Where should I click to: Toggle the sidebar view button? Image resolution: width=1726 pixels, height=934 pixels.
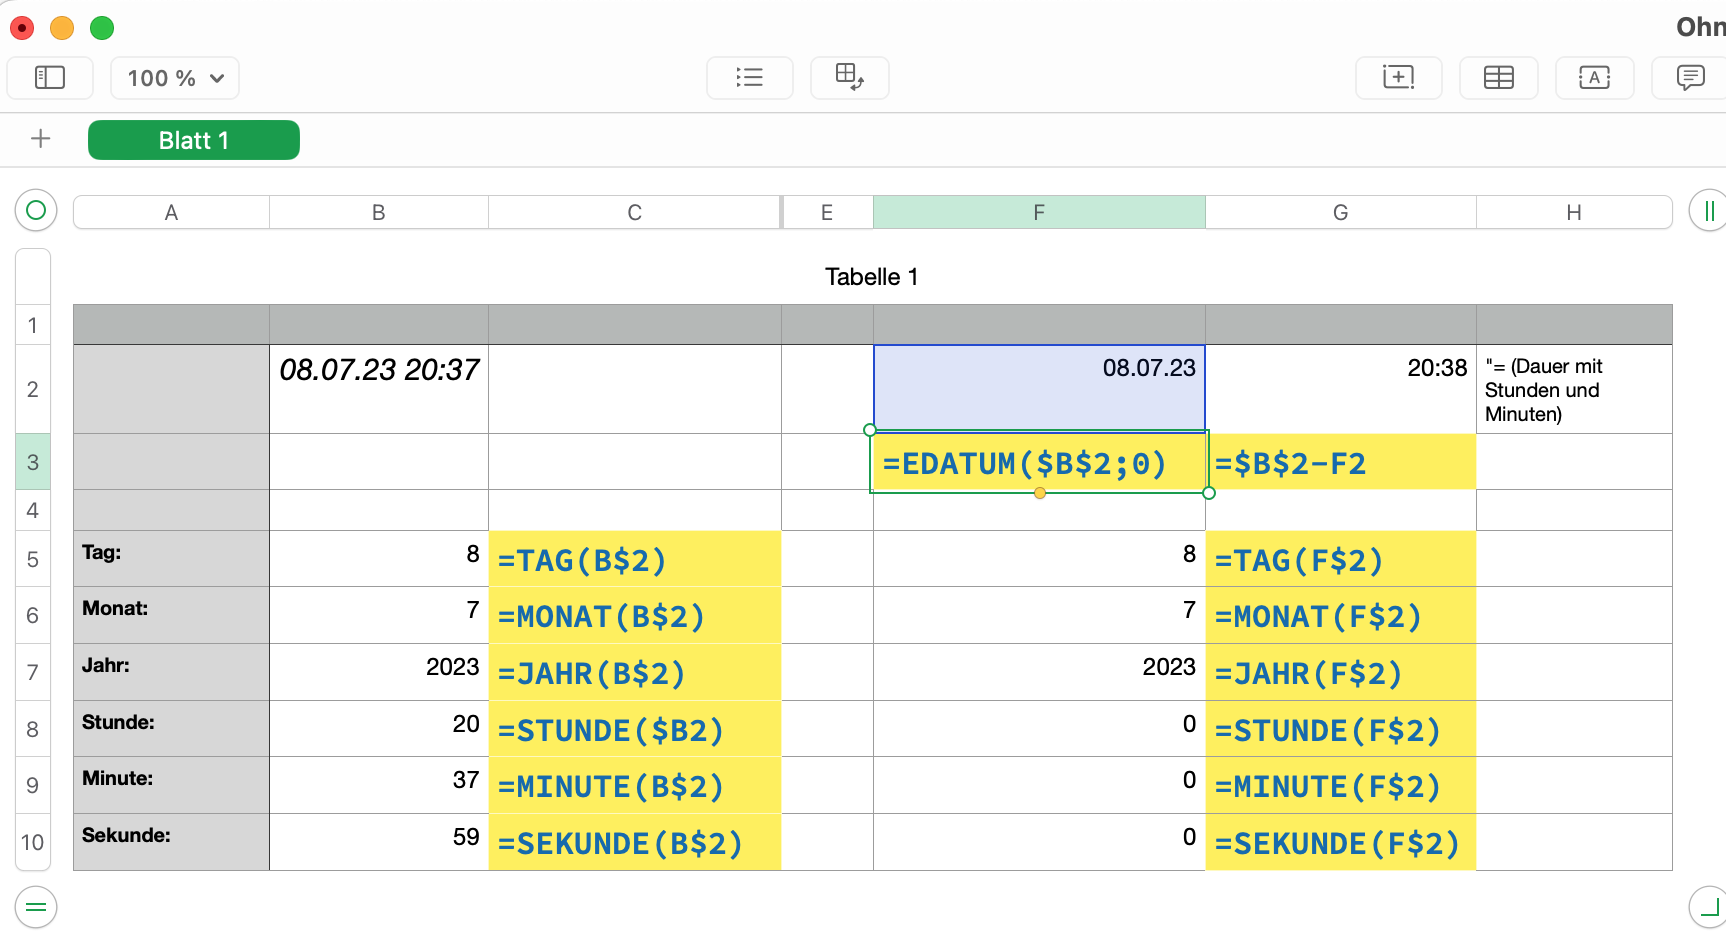(50, 78)
